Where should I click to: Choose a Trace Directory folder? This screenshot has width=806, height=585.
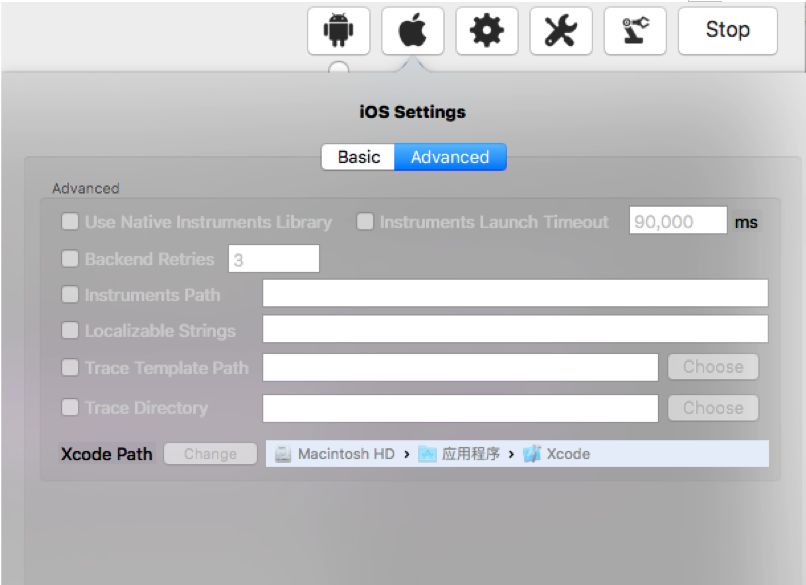click(713, 408)
